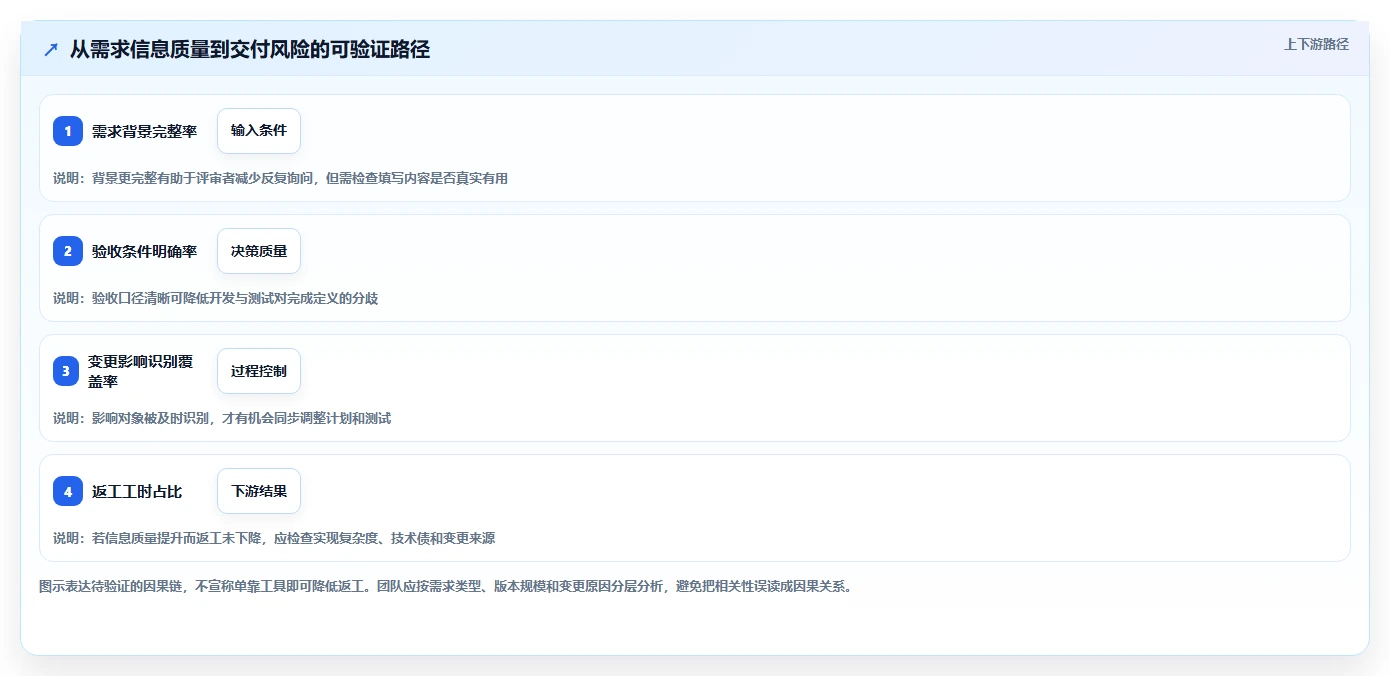This screenshot has width=1390, height=676.
Task: Click the 输入条件 tag
Action: tap(259, 131)
